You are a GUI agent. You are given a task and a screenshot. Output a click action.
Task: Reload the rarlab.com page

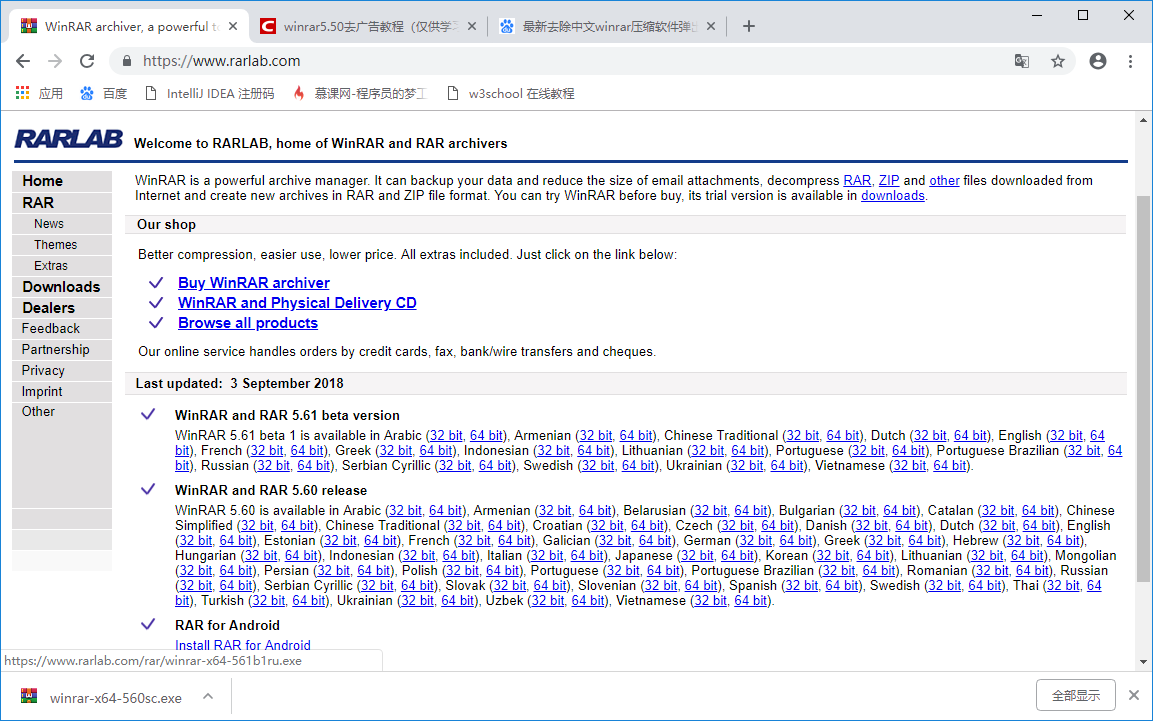[87, 61]
